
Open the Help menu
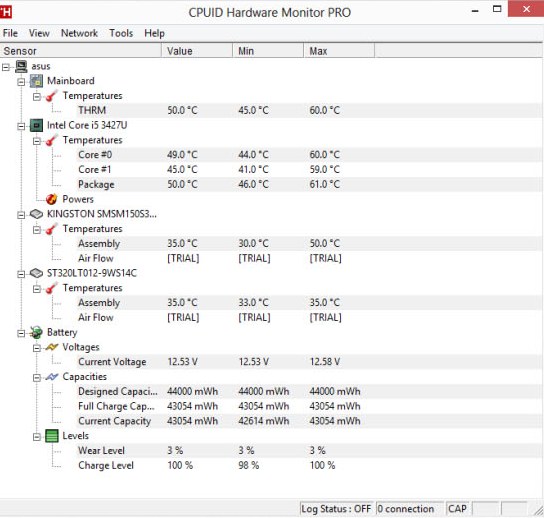coord(154,33)
